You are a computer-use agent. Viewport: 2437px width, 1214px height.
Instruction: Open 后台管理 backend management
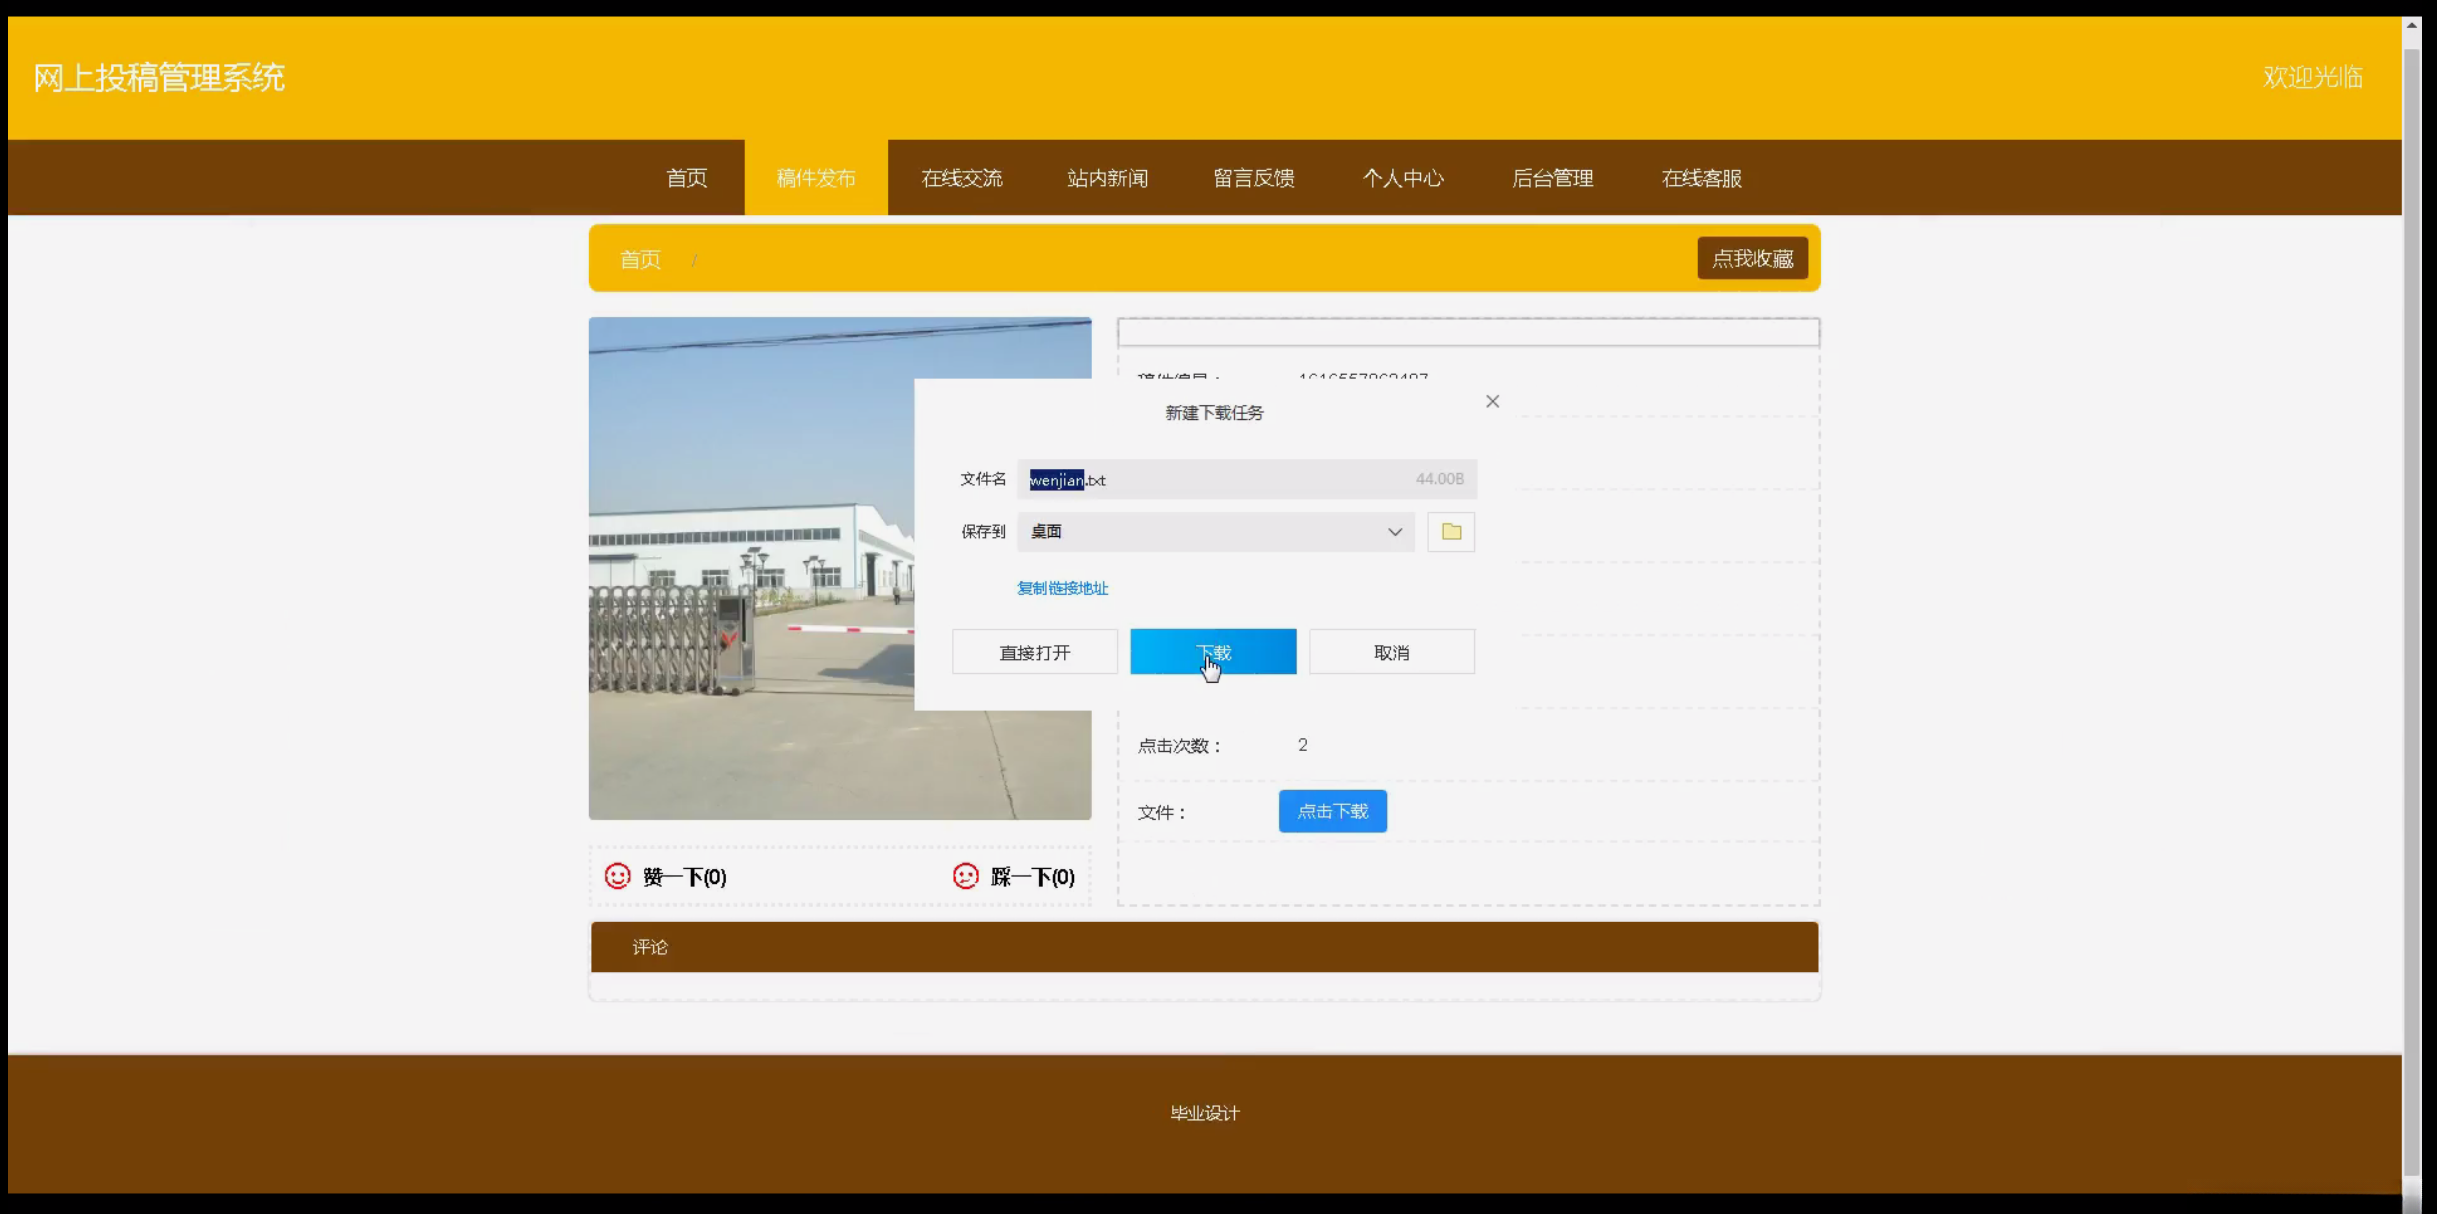click(1552, 178)
